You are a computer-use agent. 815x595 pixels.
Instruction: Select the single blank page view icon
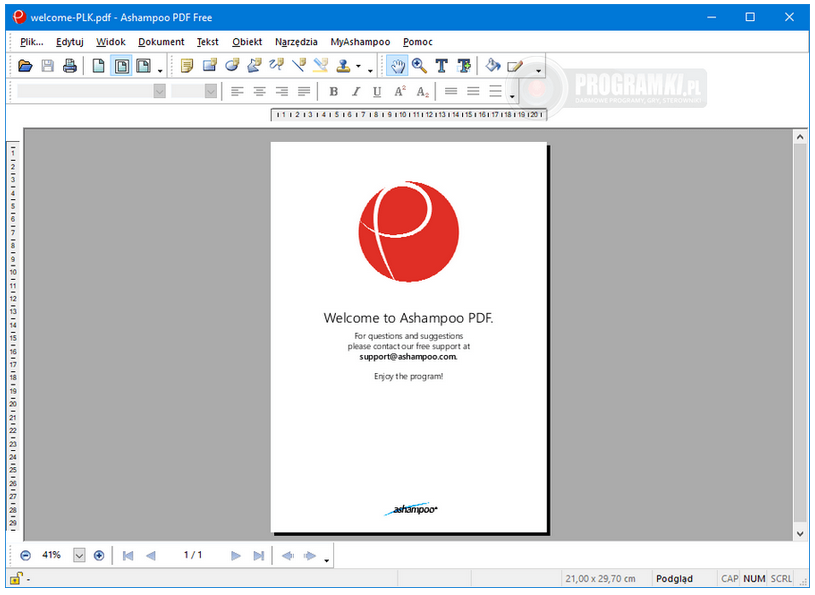(98, 66)
